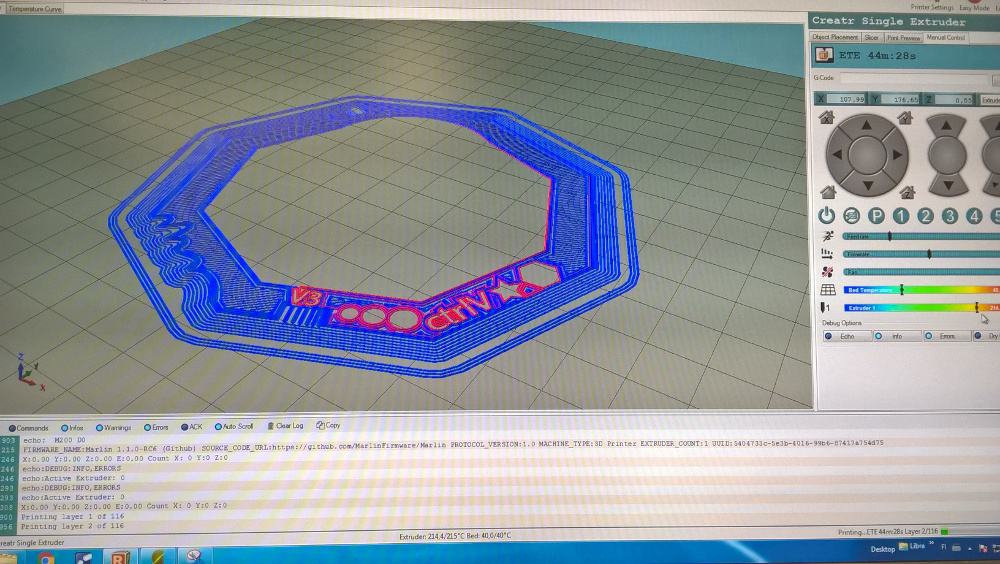The width and height of the screenshot is (1000, 564).
Task: Click the up arrow on XY jog wheel
Action: tap(866, 125)
